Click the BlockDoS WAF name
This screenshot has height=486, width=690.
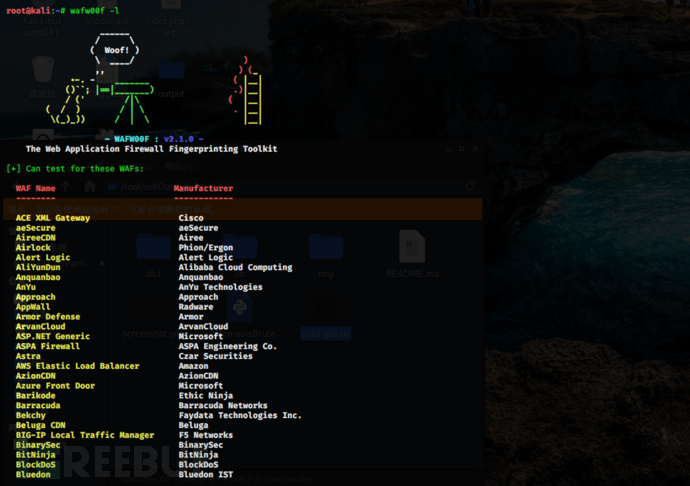pyautogui.click(x=36, y=464)
